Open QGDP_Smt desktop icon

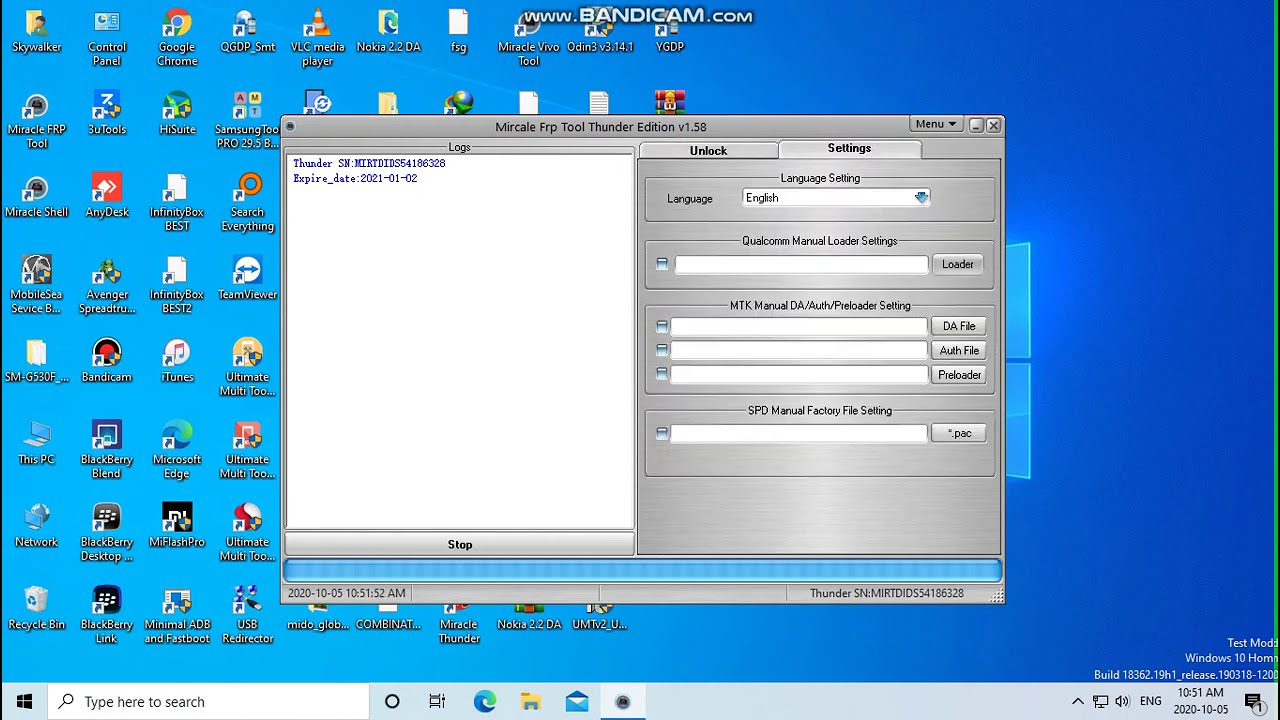tap(247, 32)
